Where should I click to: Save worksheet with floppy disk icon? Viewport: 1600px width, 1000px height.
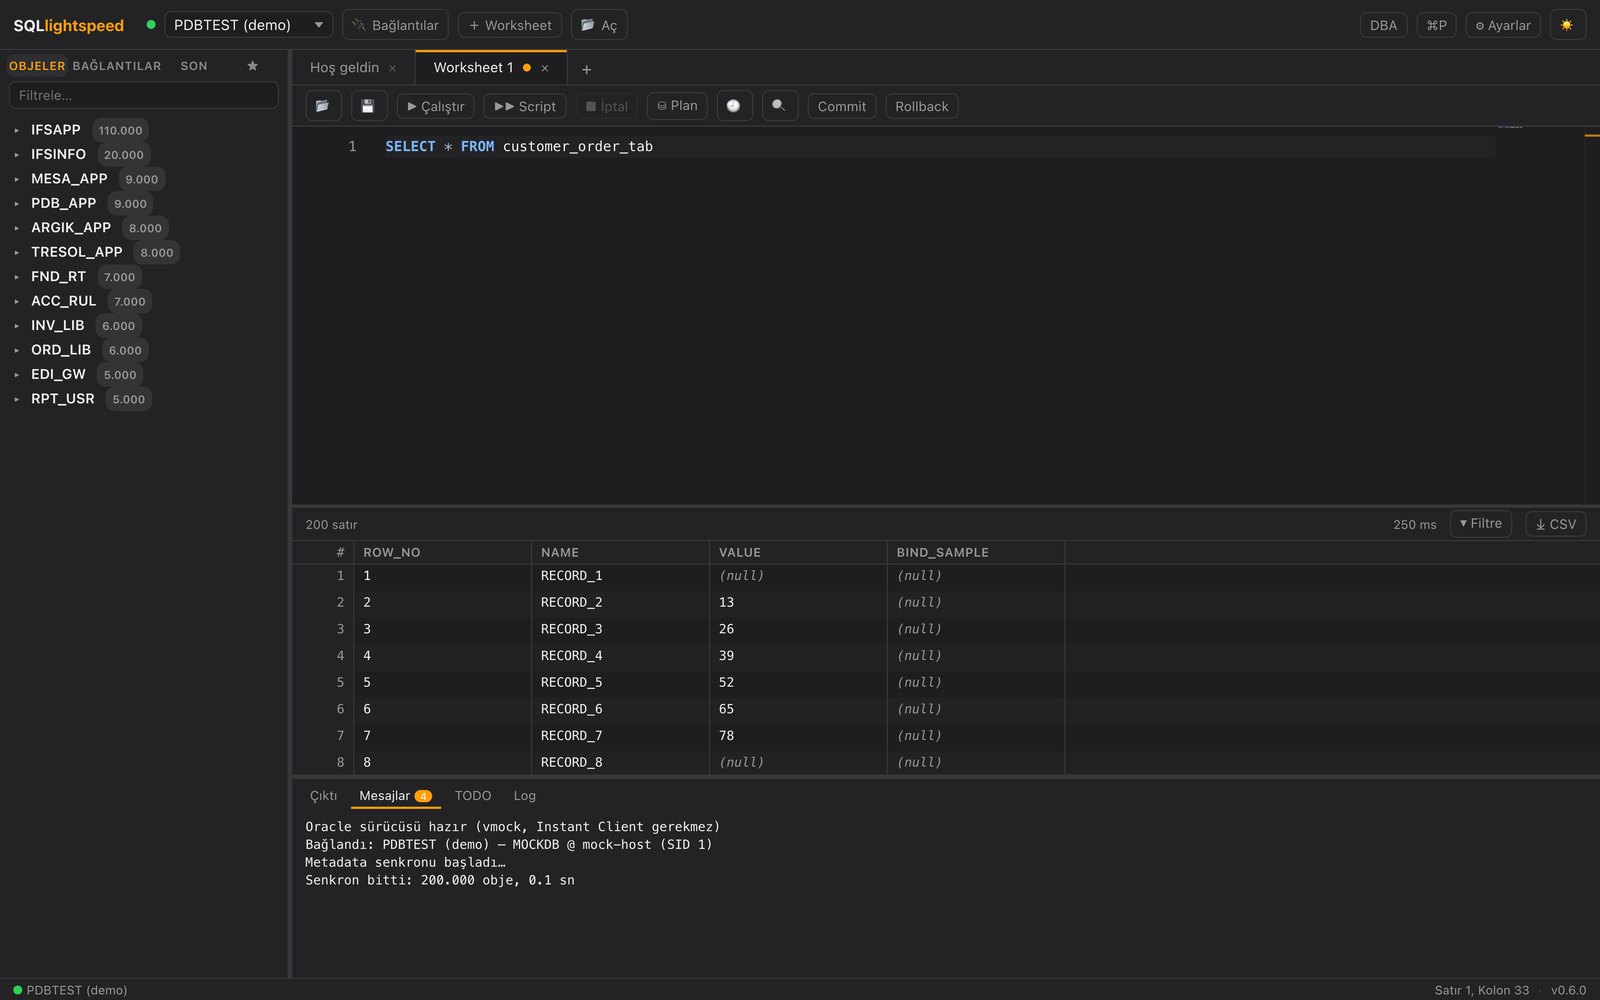point(367,106)
